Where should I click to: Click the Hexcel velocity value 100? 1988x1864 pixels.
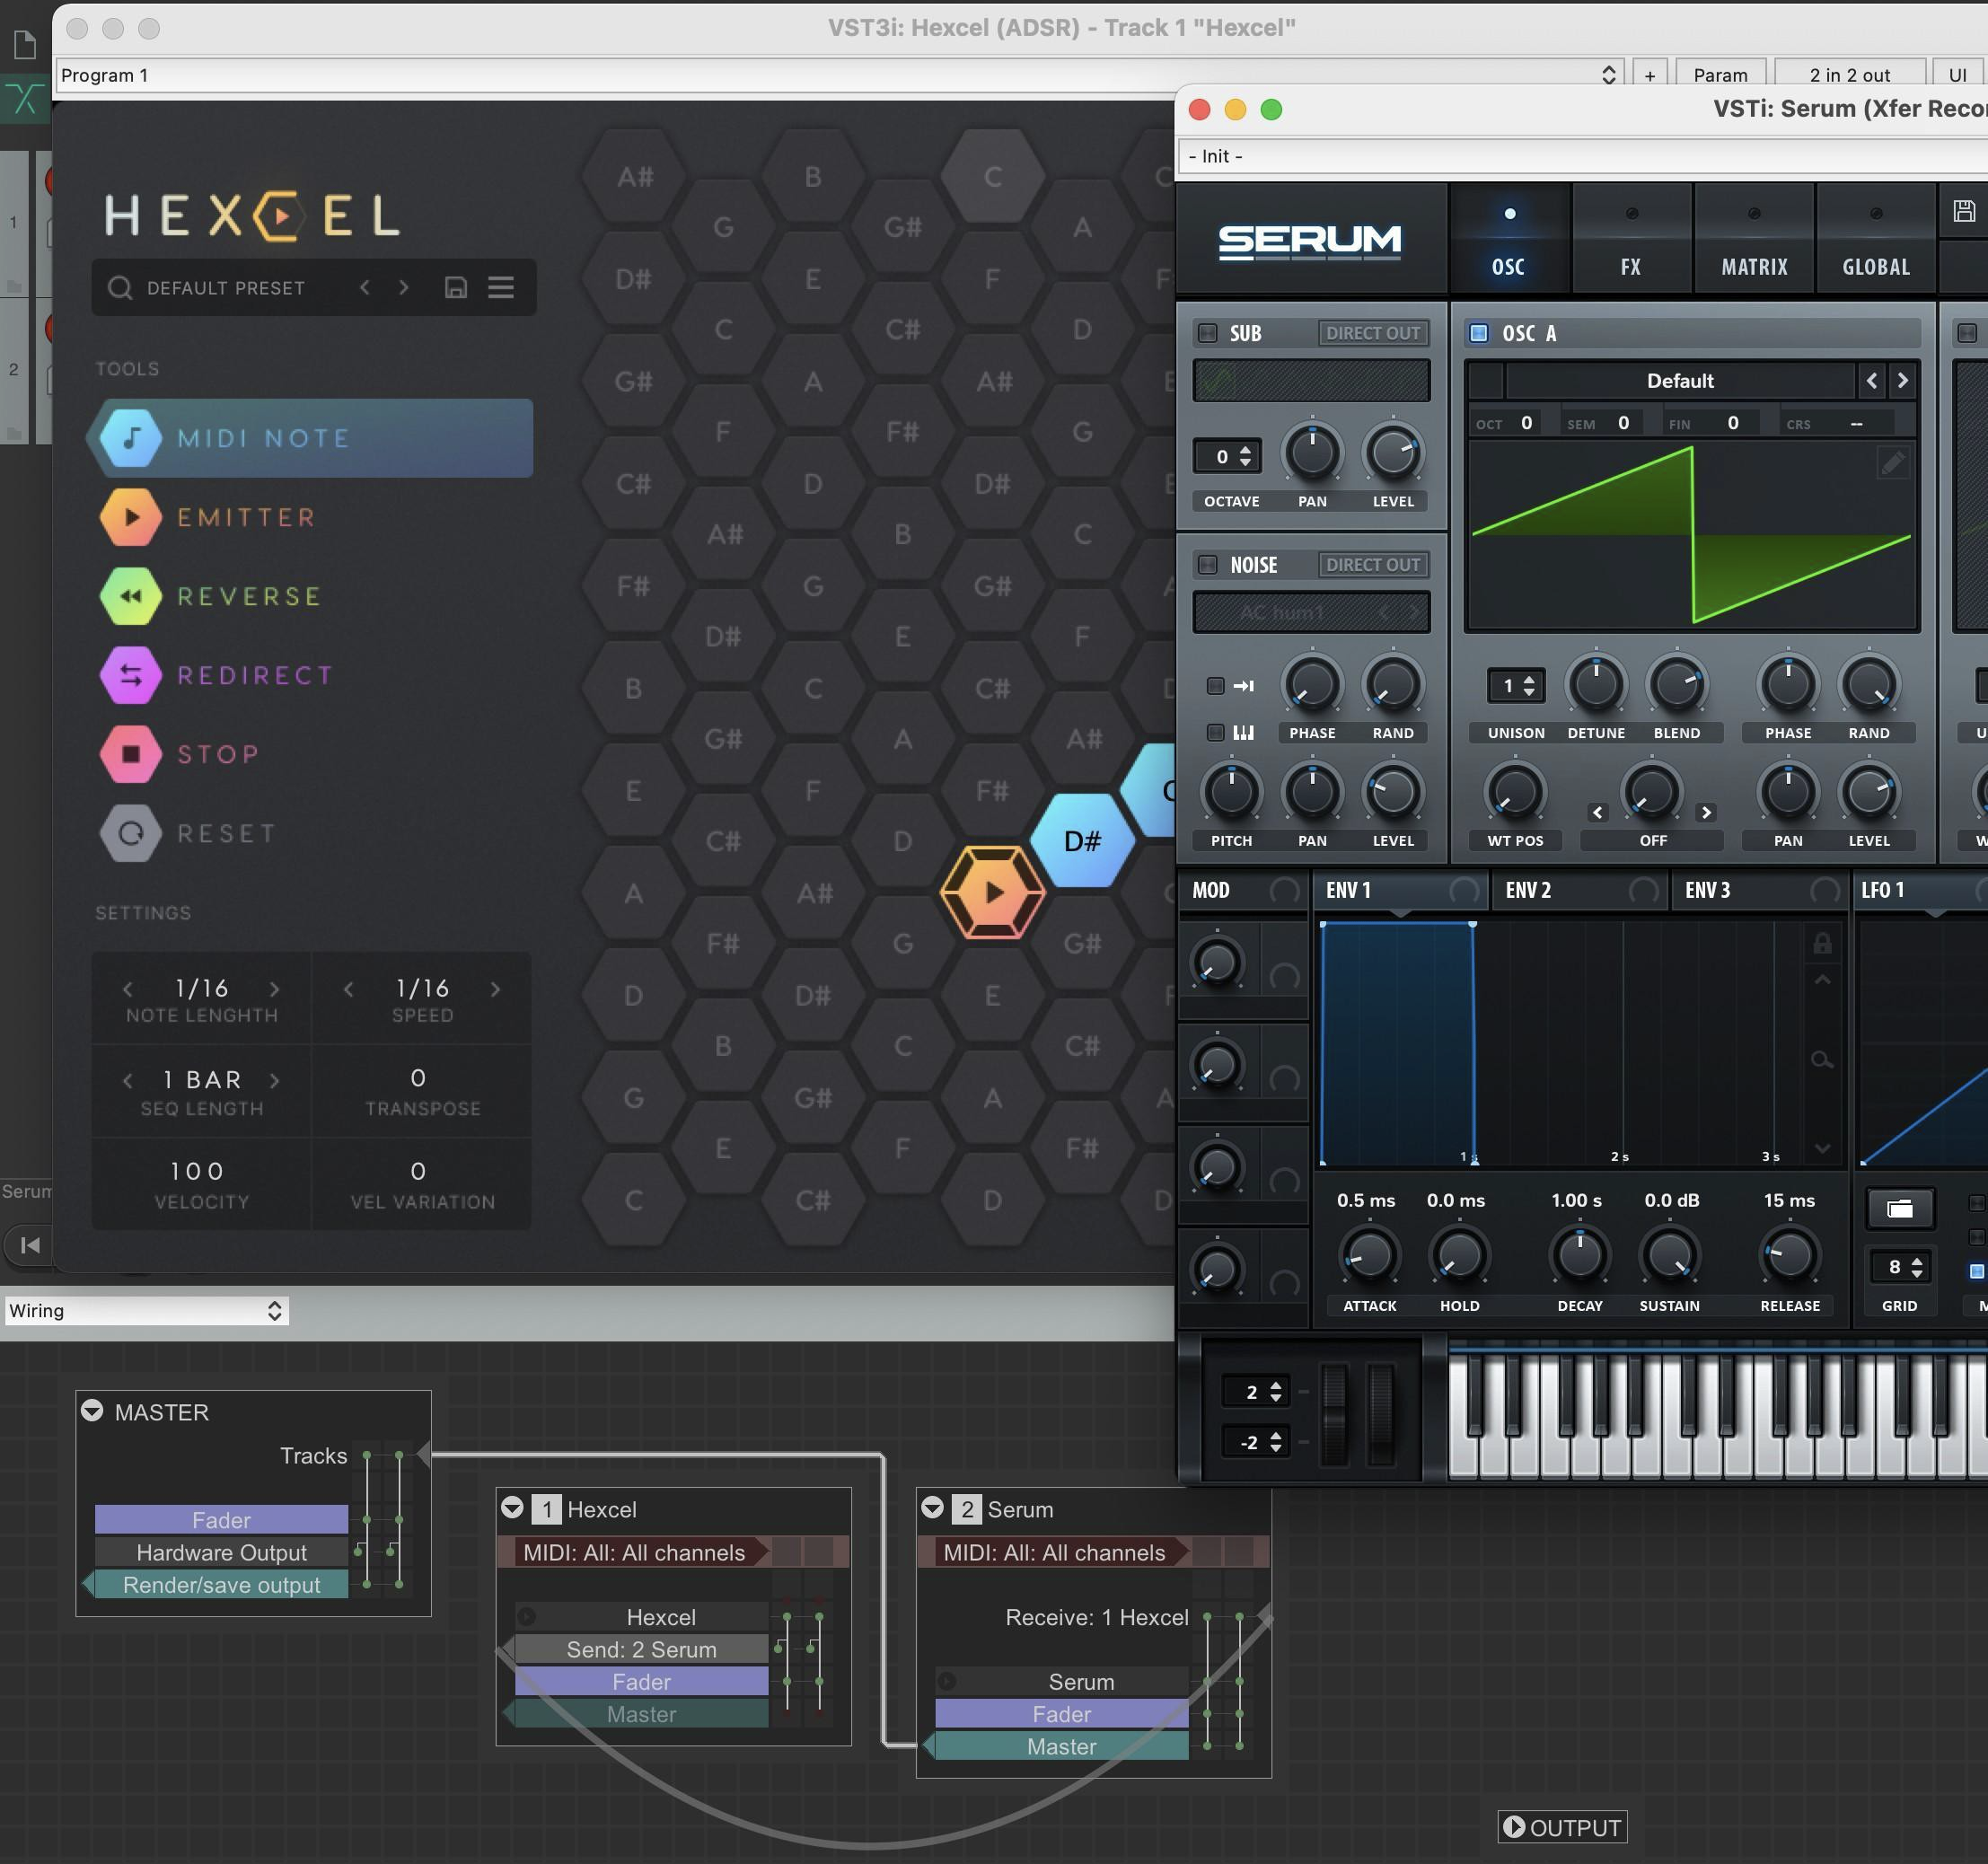pyautogui.click(x=197, y=1171)
